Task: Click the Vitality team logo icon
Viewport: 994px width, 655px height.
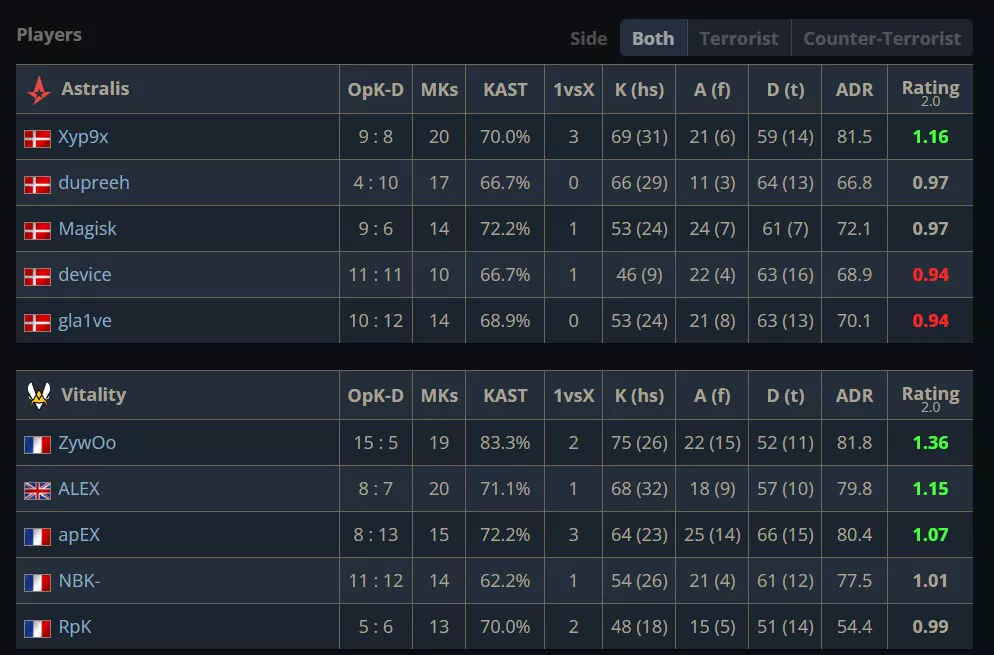Action: [x=38, y=395]
